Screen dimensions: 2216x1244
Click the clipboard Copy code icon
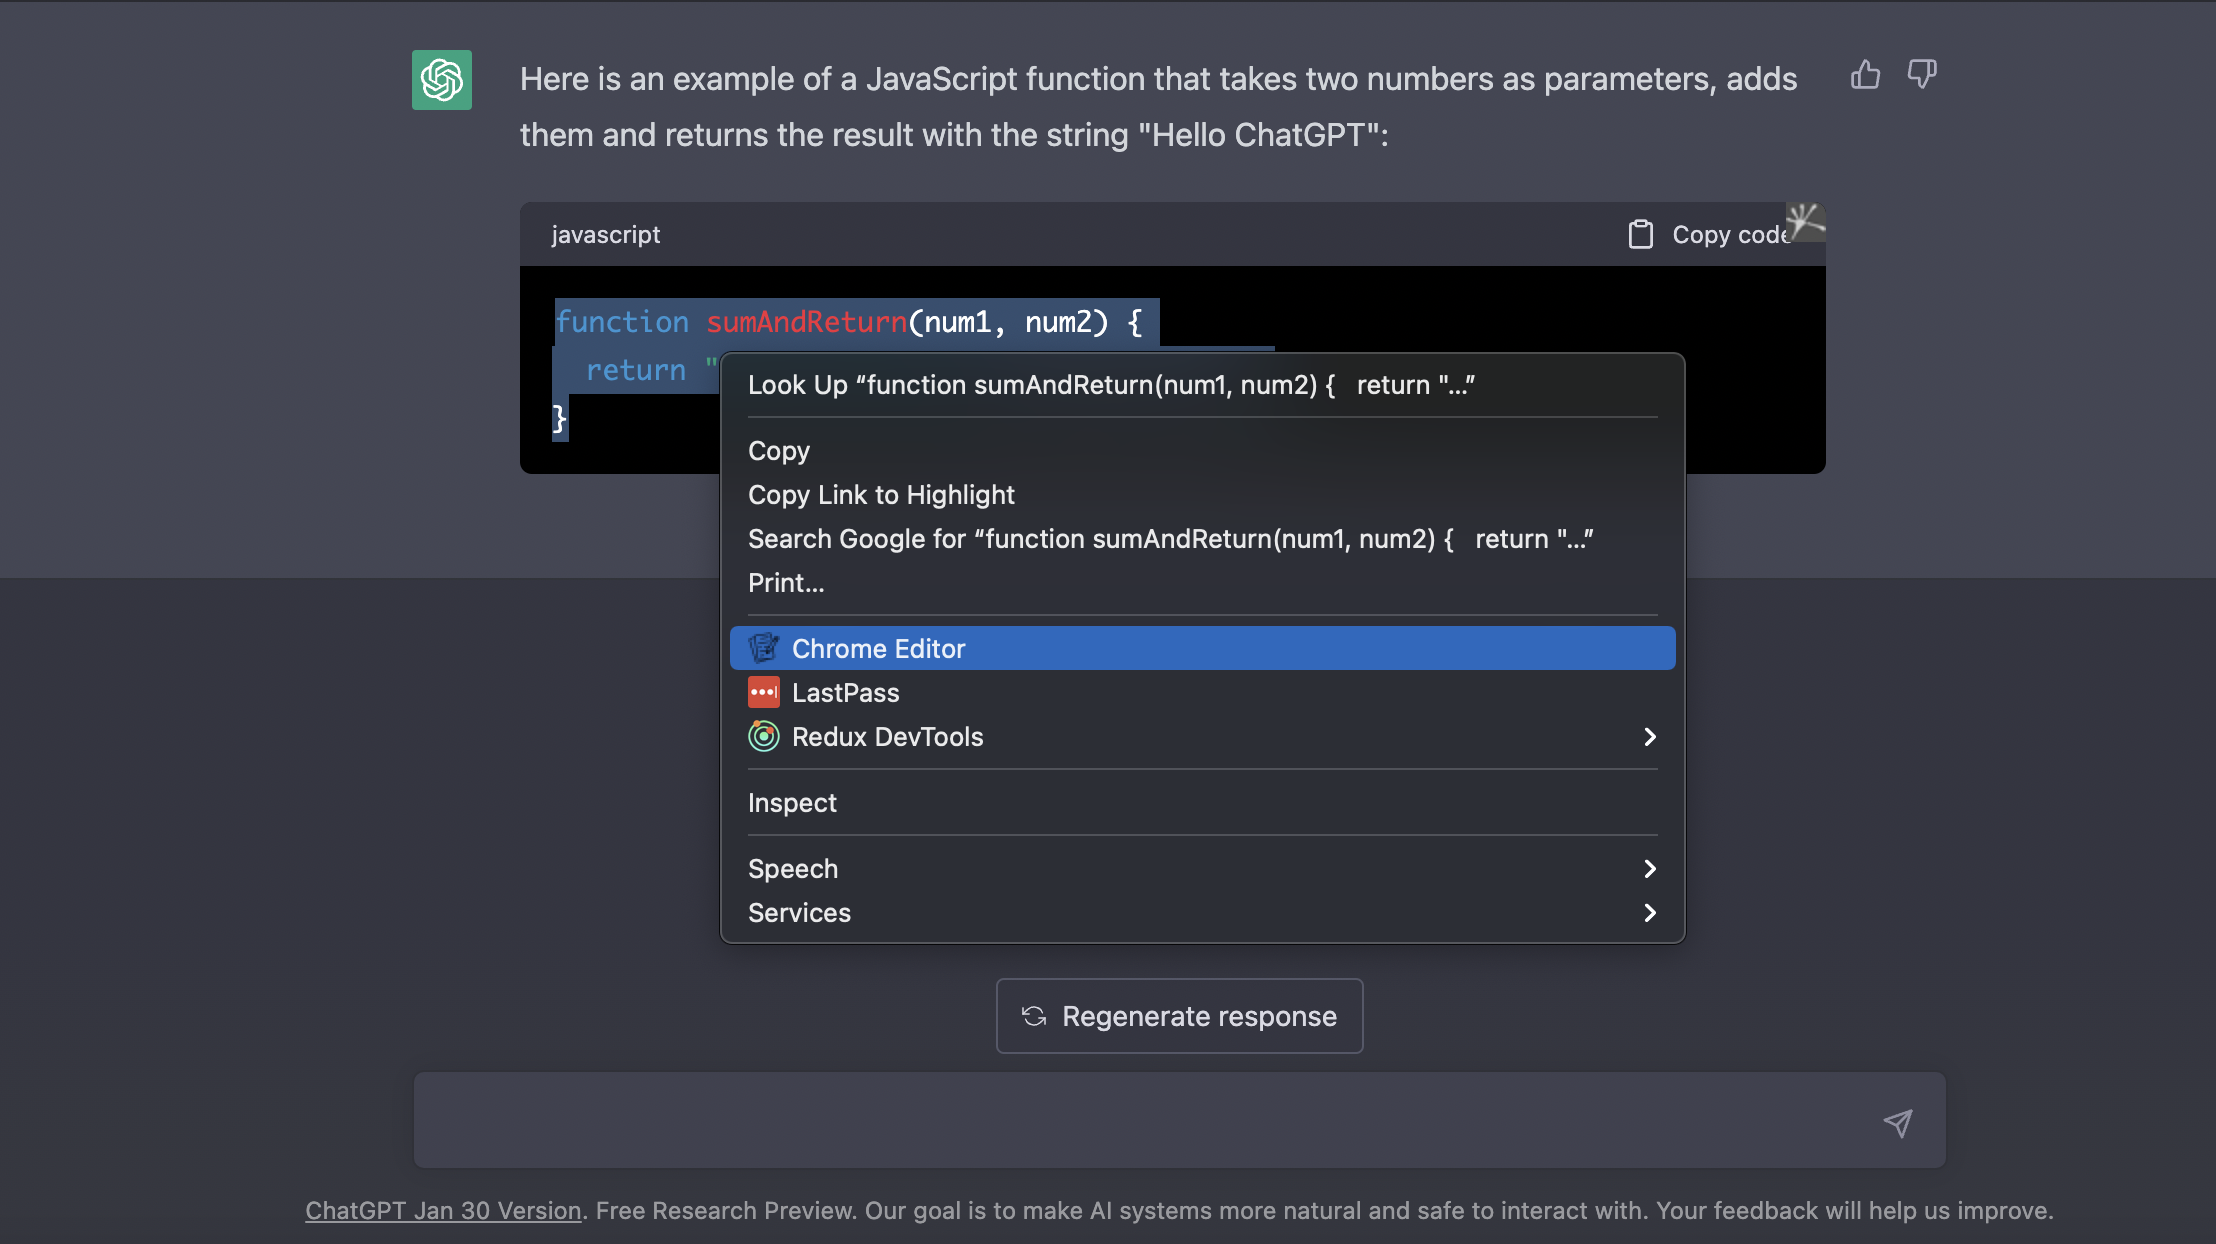click(x=1640, y=234)
